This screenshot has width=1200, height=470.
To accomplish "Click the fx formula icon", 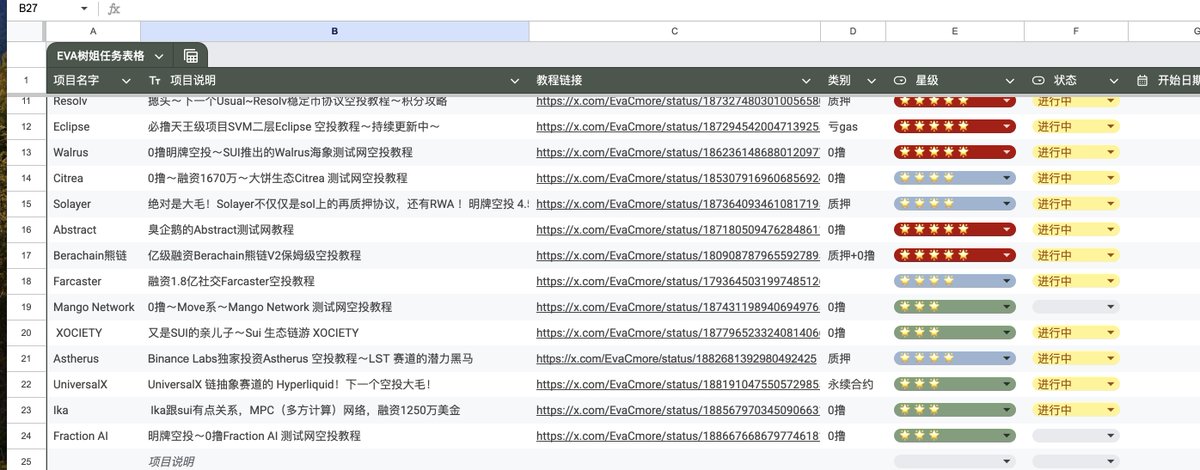I will pyautogui.click(x=114, y=8).
